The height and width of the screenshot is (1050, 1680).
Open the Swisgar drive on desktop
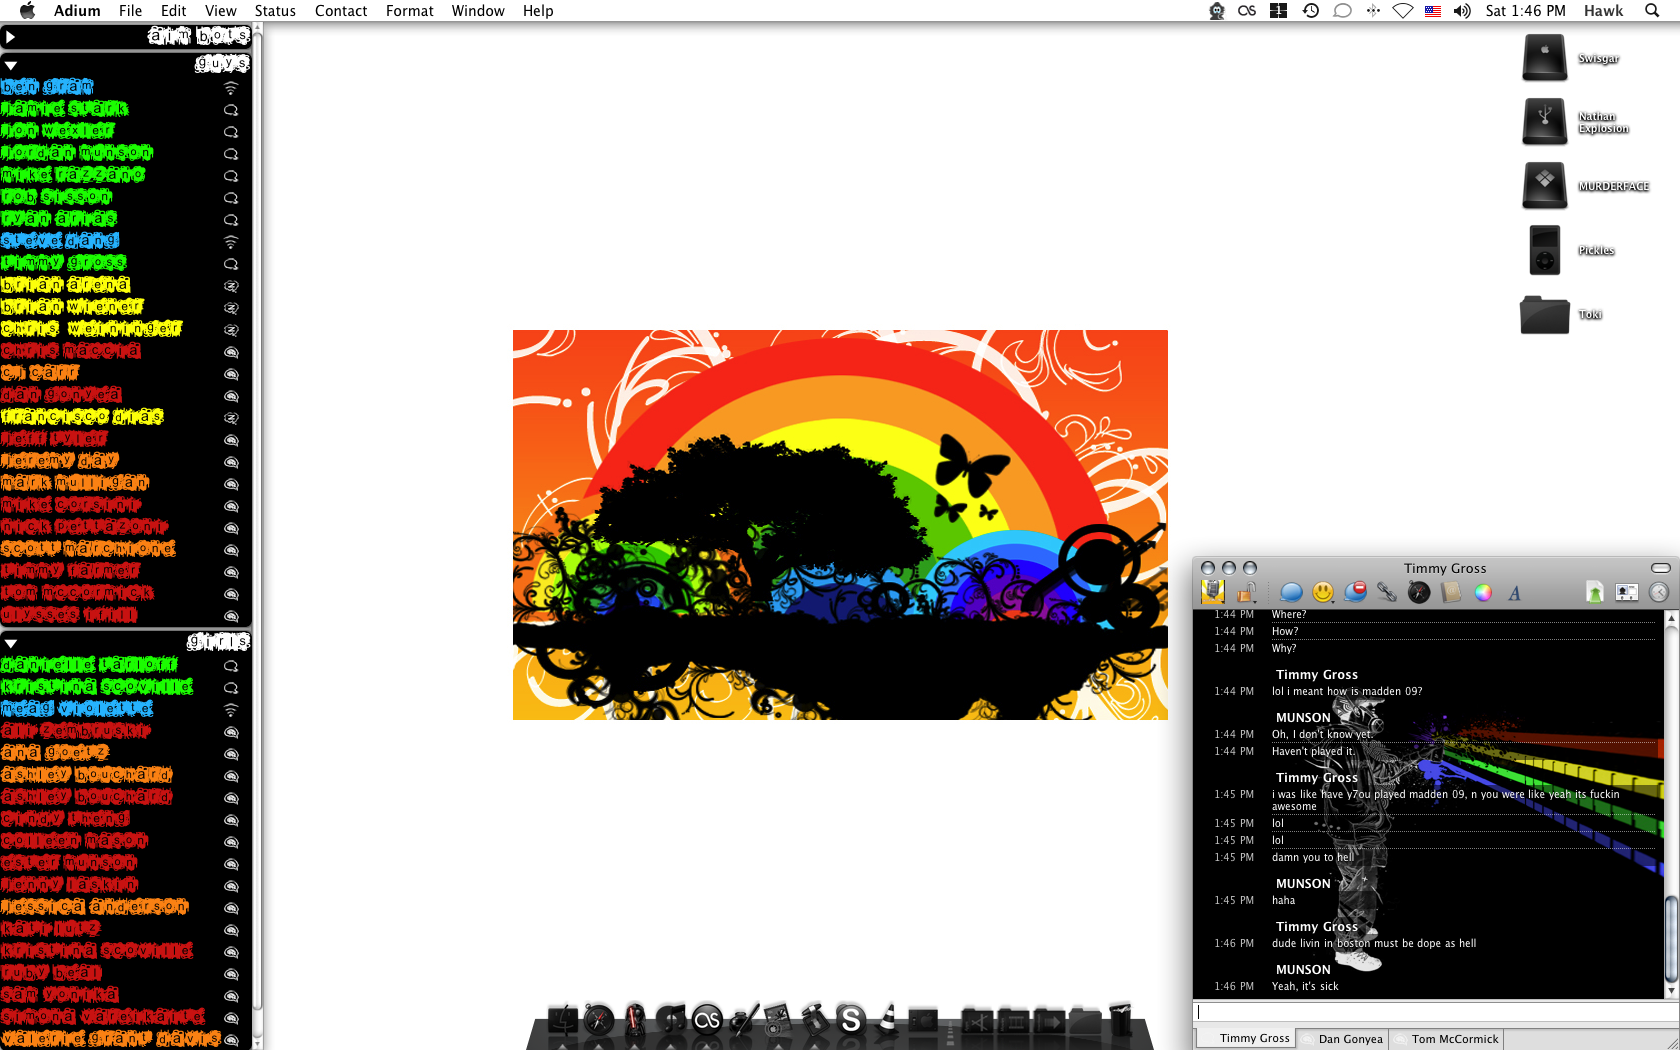click(1545, 58)
